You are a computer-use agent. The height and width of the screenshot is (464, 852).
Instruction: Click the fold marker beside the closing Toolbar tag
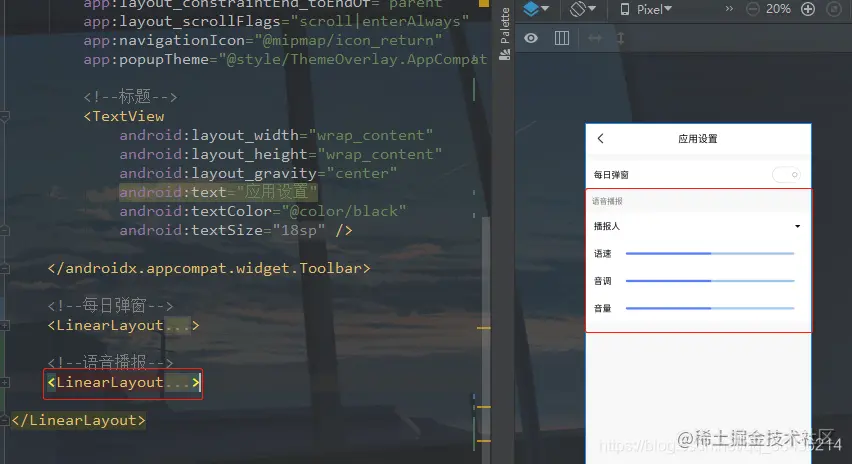pos(5,268)
